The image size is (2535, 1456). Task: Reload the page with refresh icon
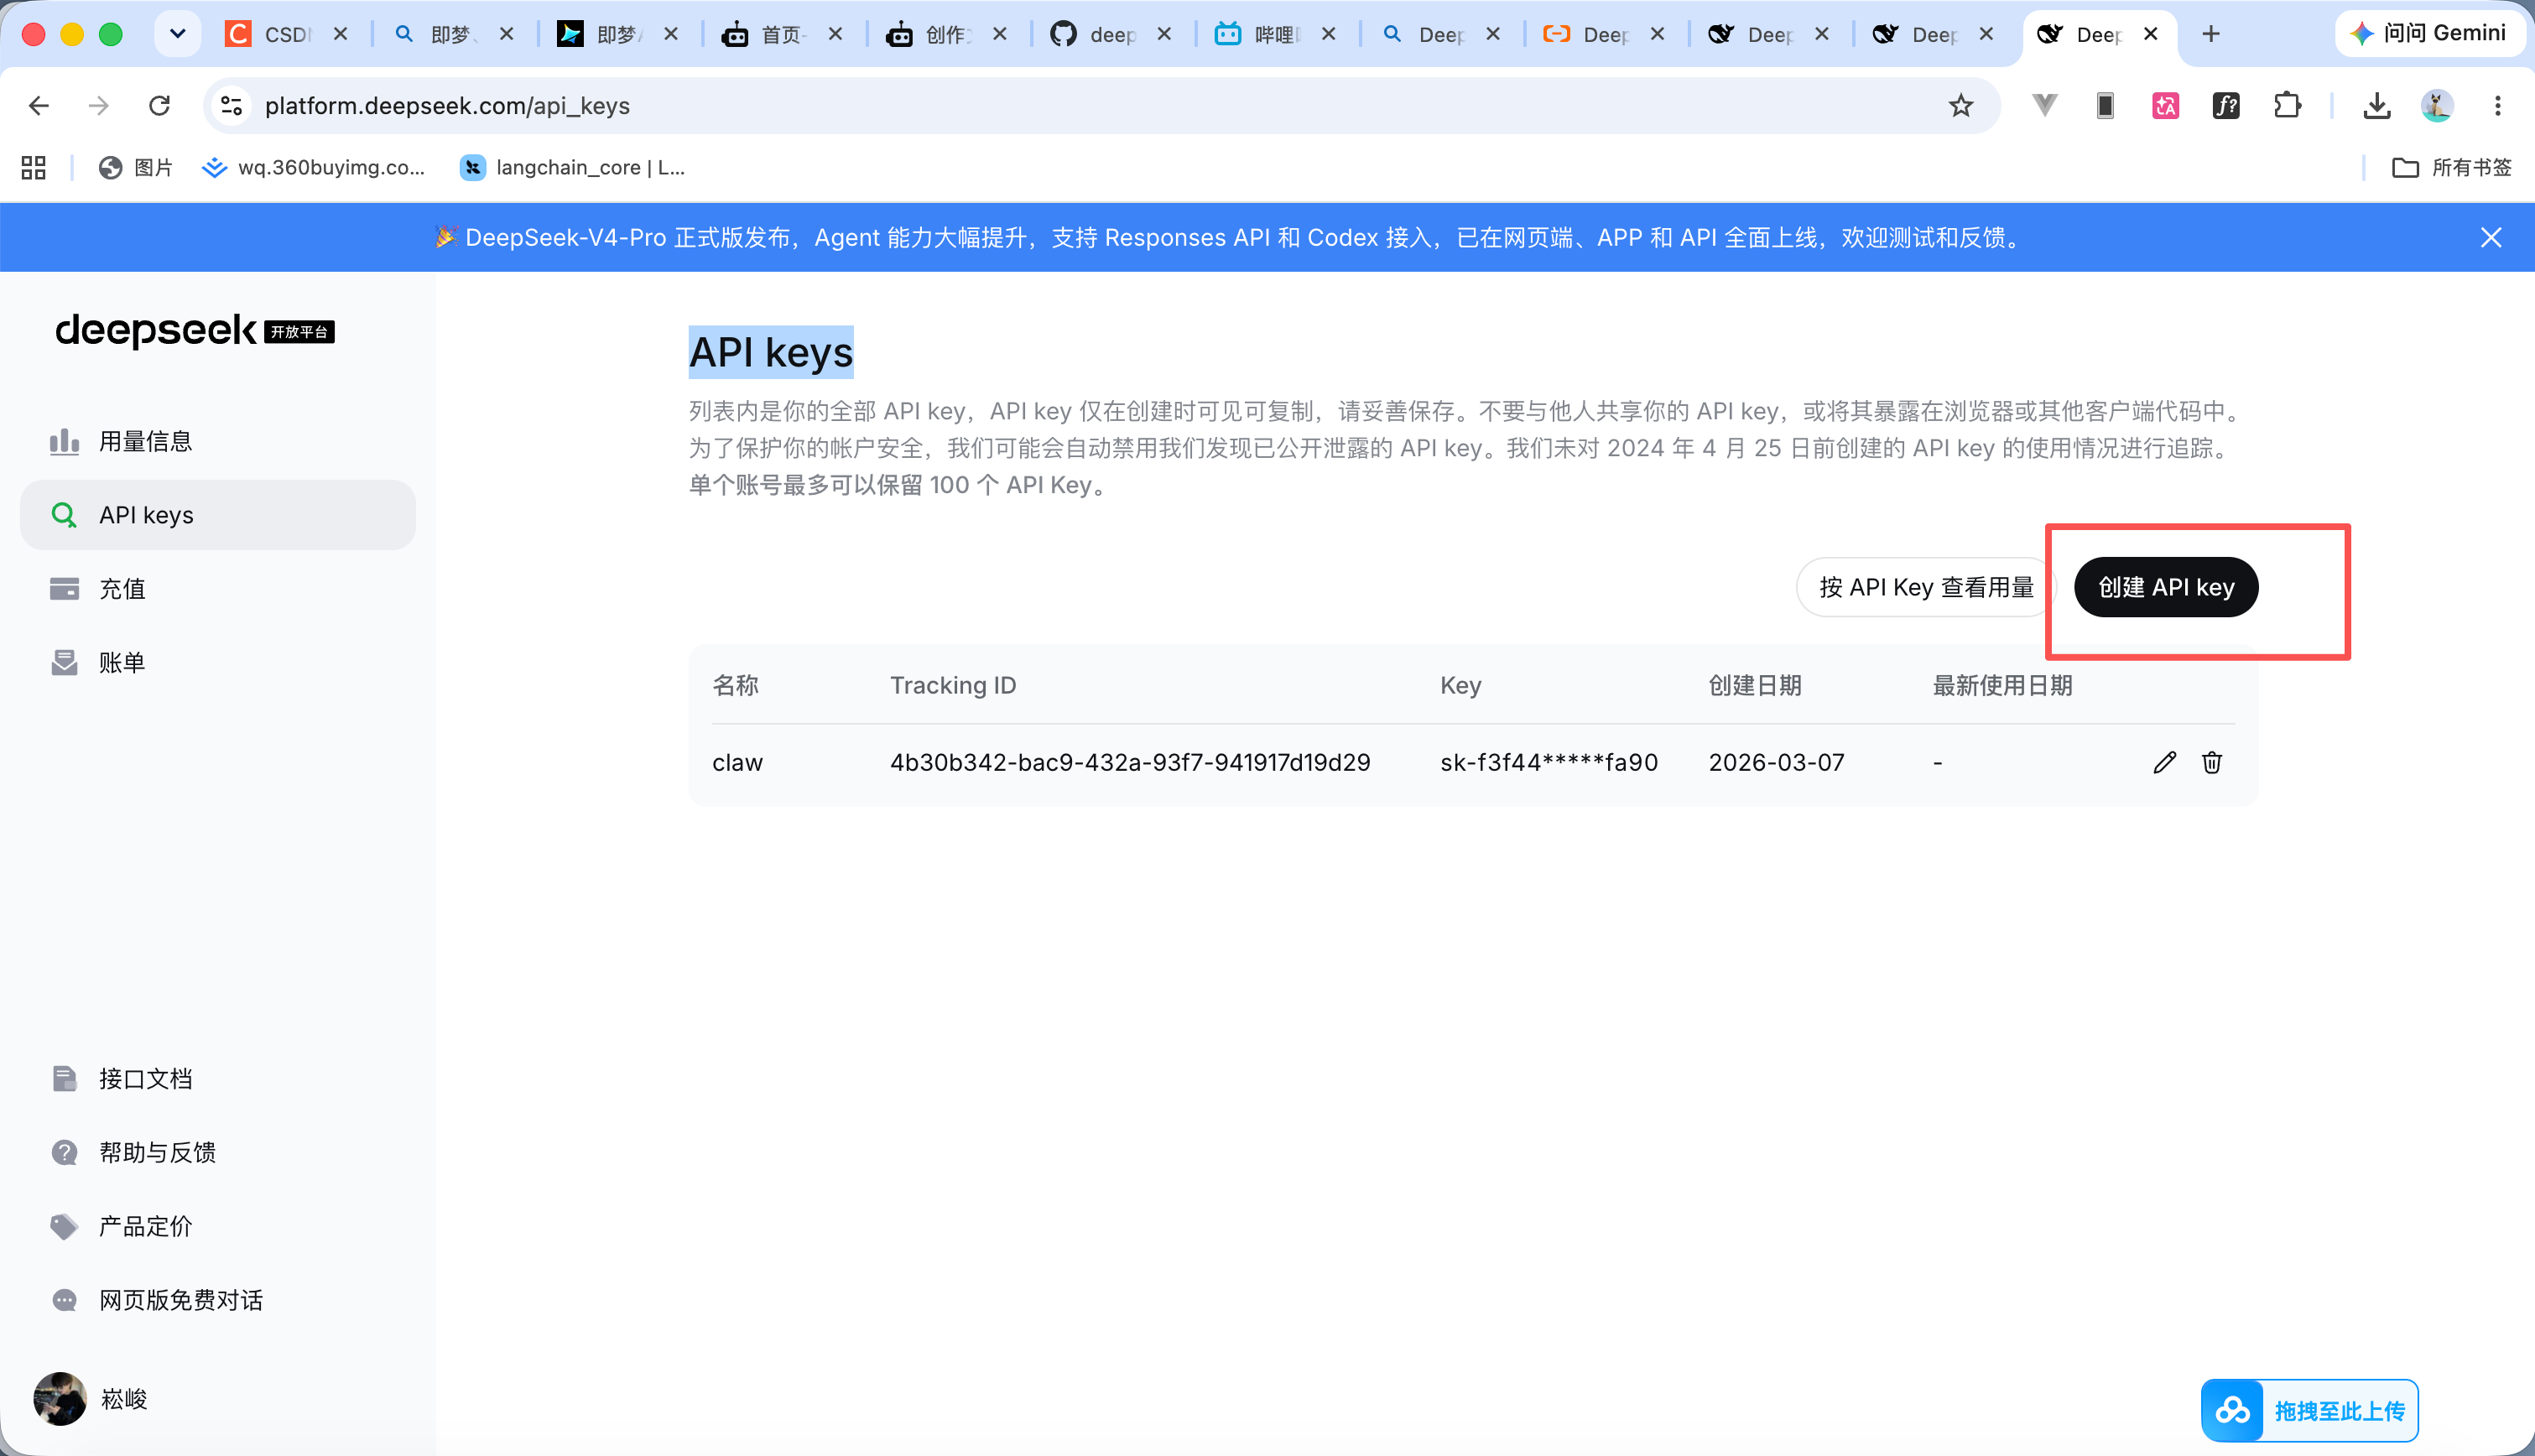click(x=159, y=106)
